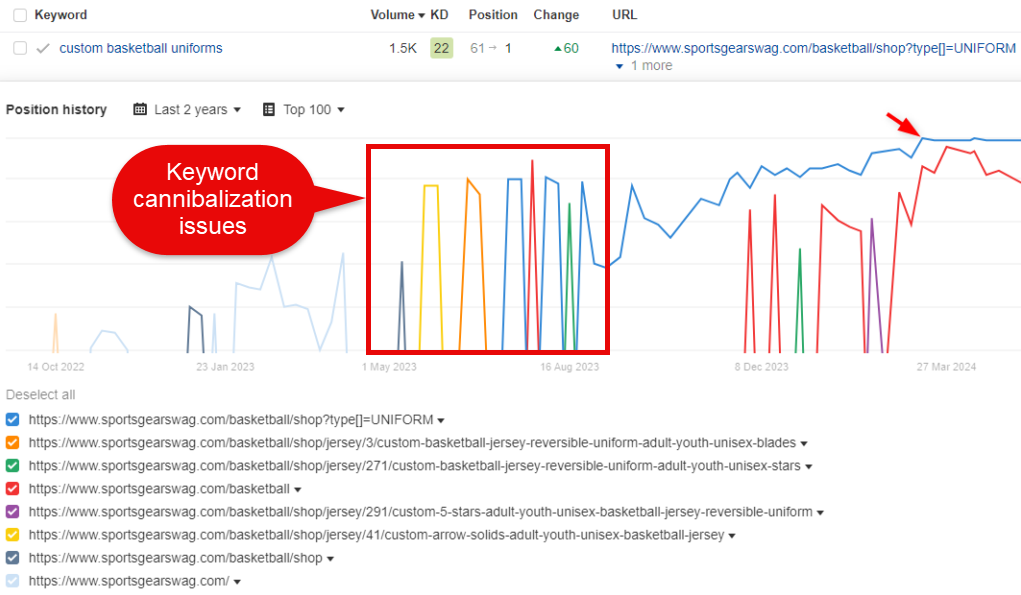Click the '14 Oct 2022' axis date
The width and height of the screenshot is (1021, 595).
56,367
